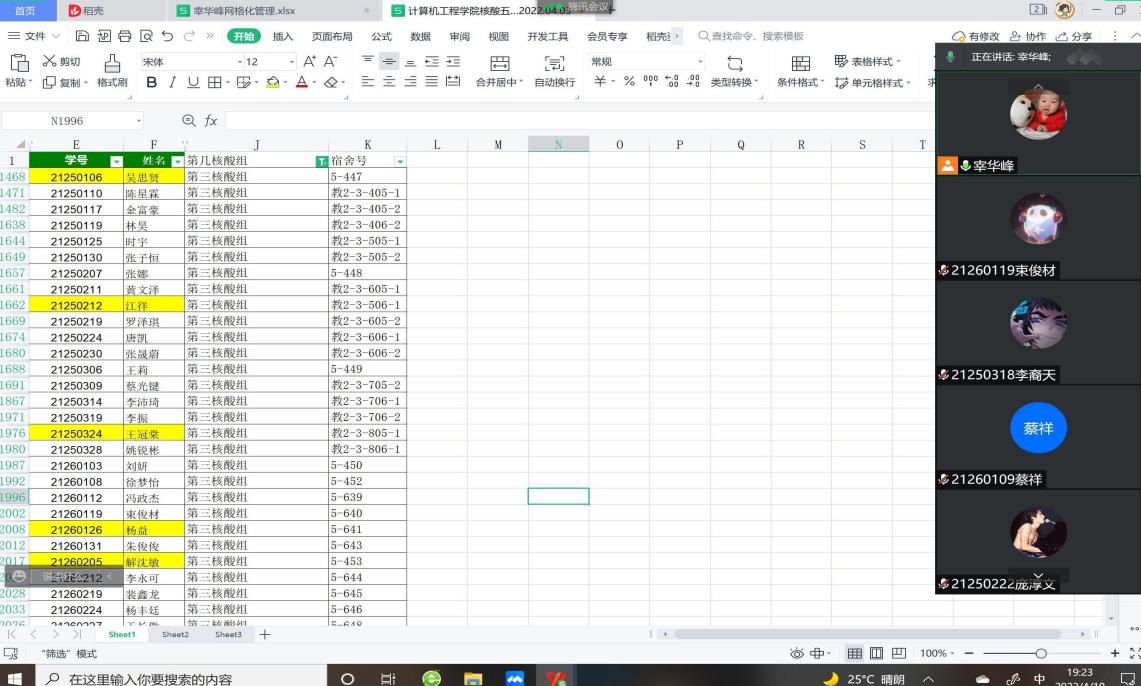Click the Conditional Formatting (条件格式) icon

(800, 63)
